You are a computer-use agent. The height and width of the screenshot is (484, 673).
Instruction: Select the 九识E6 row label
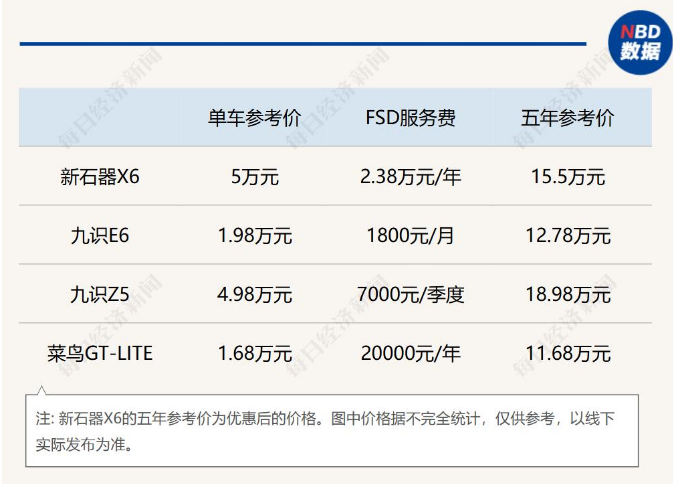tap(100, 236)
